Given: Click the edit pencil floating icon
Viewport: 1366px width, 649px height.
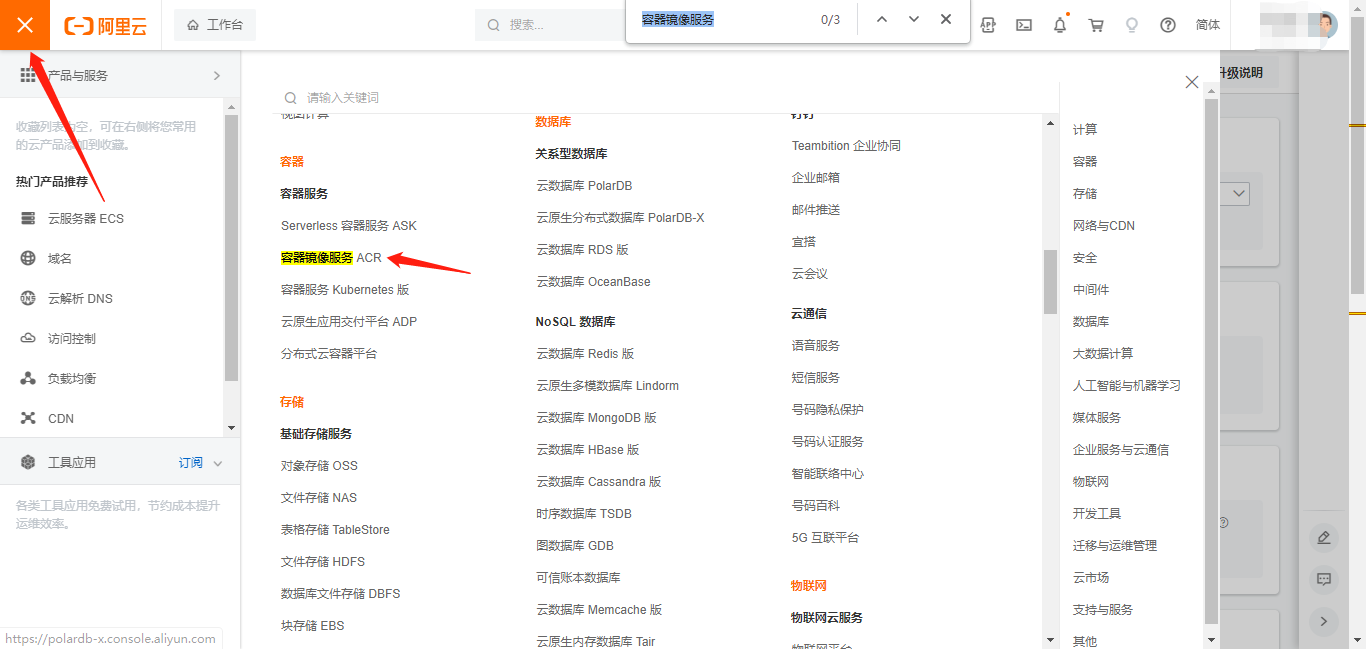Looking at the screenshot, I should (x=1324, y=538).
